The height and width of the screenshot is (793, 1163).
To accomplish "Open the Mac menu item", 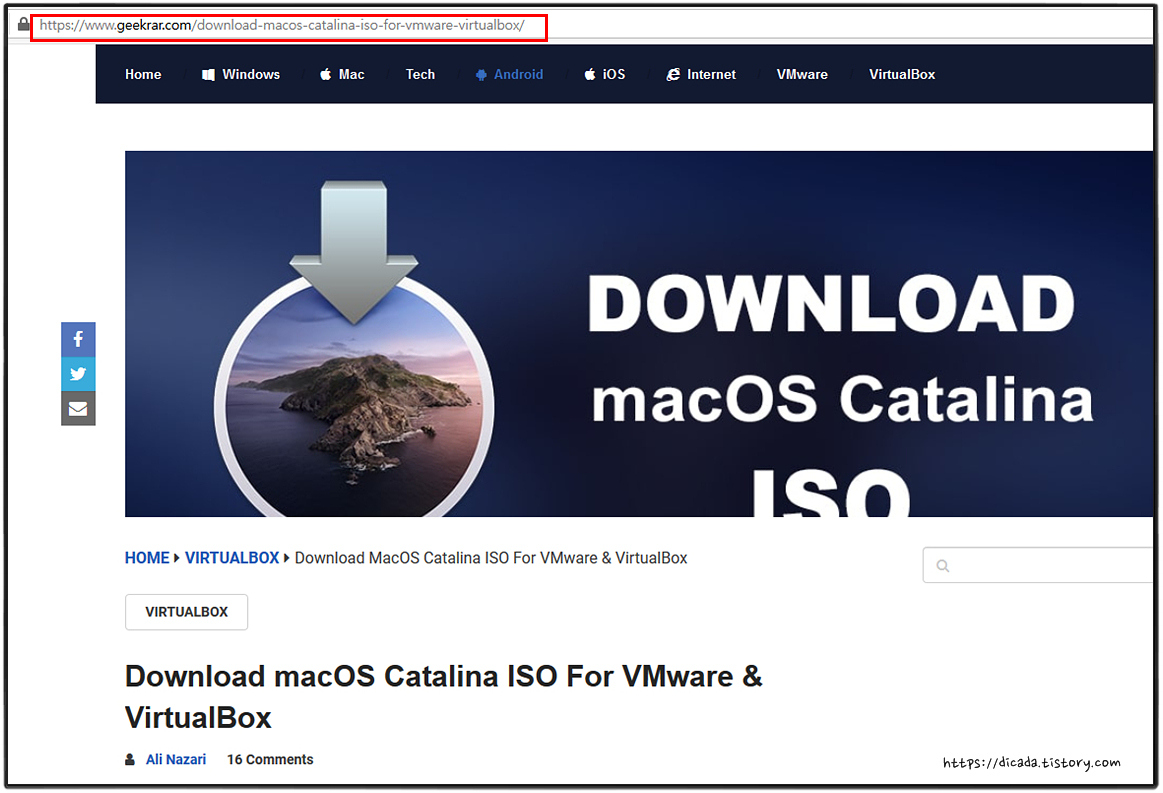I will click(342, 74).
